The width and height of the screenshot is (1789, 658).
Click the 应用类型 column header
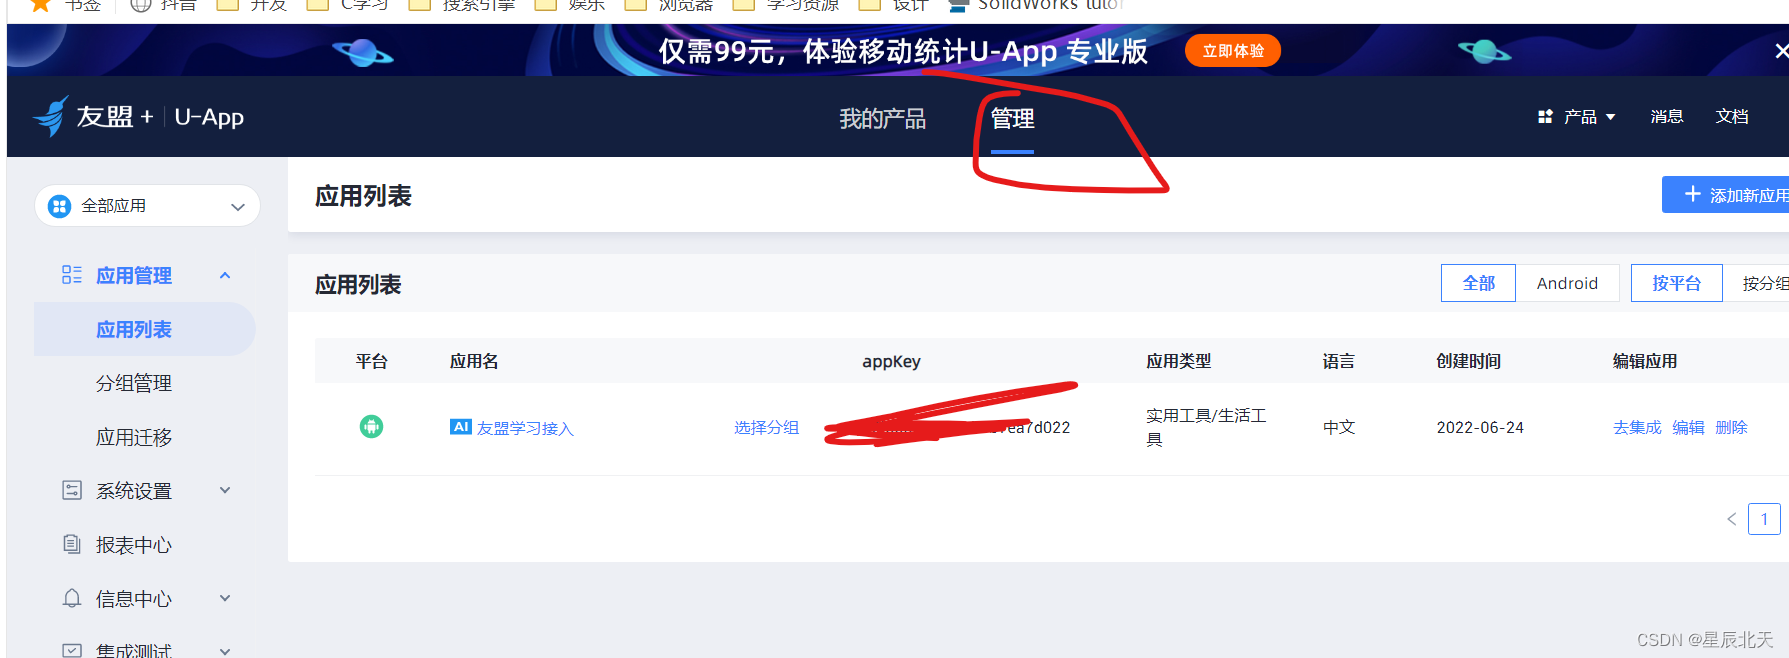pos(1178,361)
